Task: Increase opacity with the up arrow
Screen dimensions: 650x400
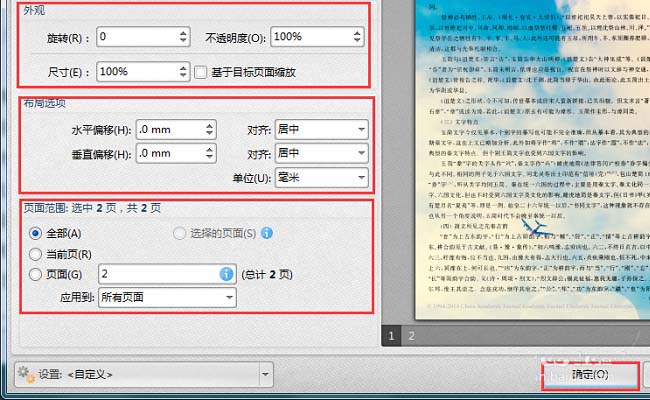Action: tap(357, 32)
